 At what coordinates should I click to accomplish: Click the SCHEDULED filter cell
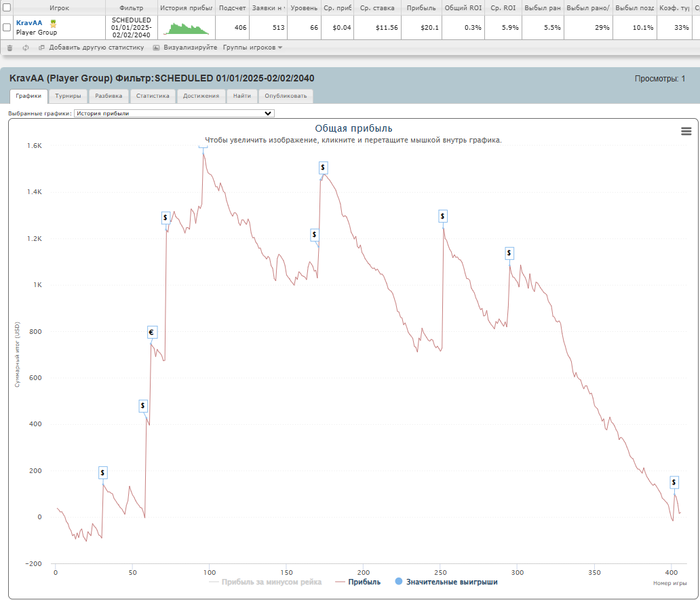tap(131, 27)
